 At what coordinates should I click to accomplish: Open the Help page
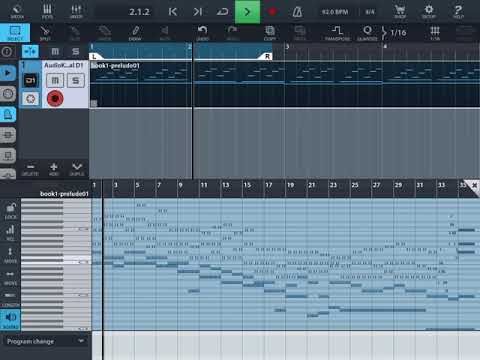(458, 12)
